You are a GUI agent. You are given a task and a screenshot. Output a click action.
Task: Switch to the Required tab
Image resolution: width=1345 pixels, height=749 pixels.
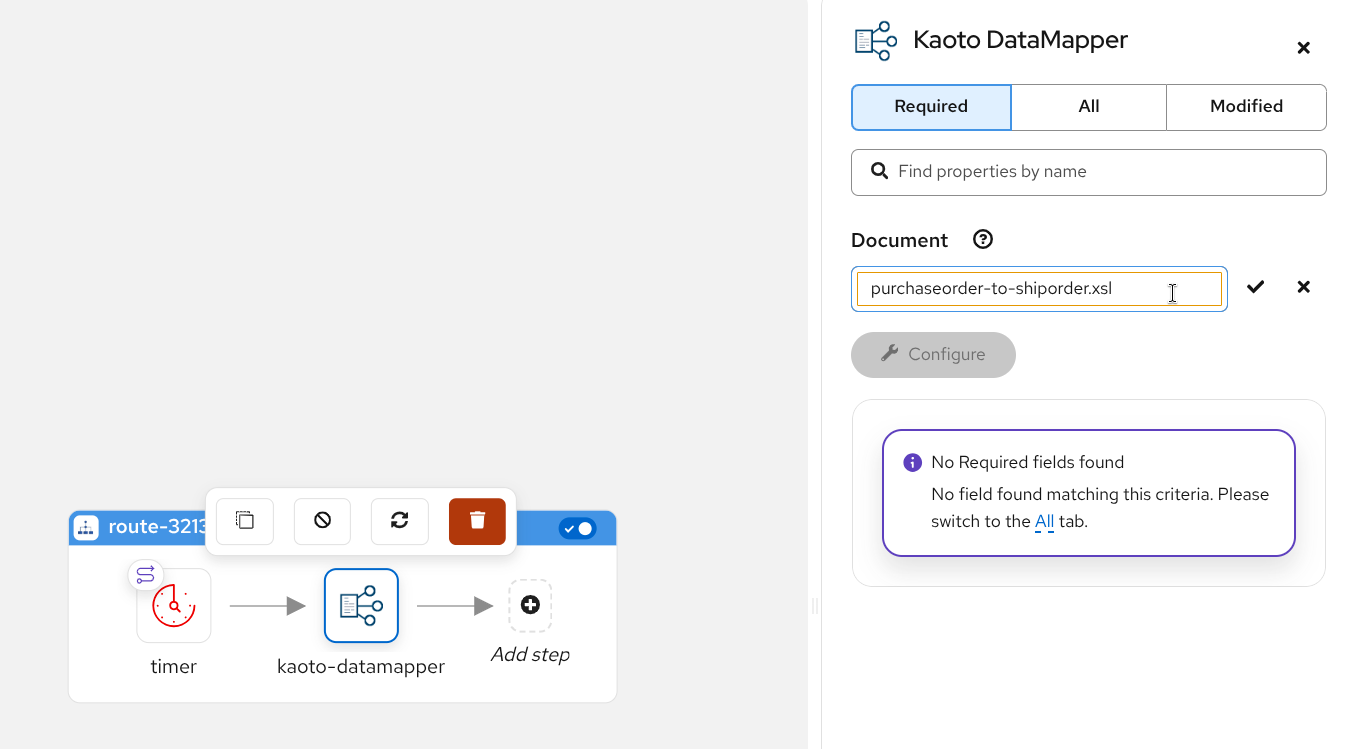pos(931,107)
